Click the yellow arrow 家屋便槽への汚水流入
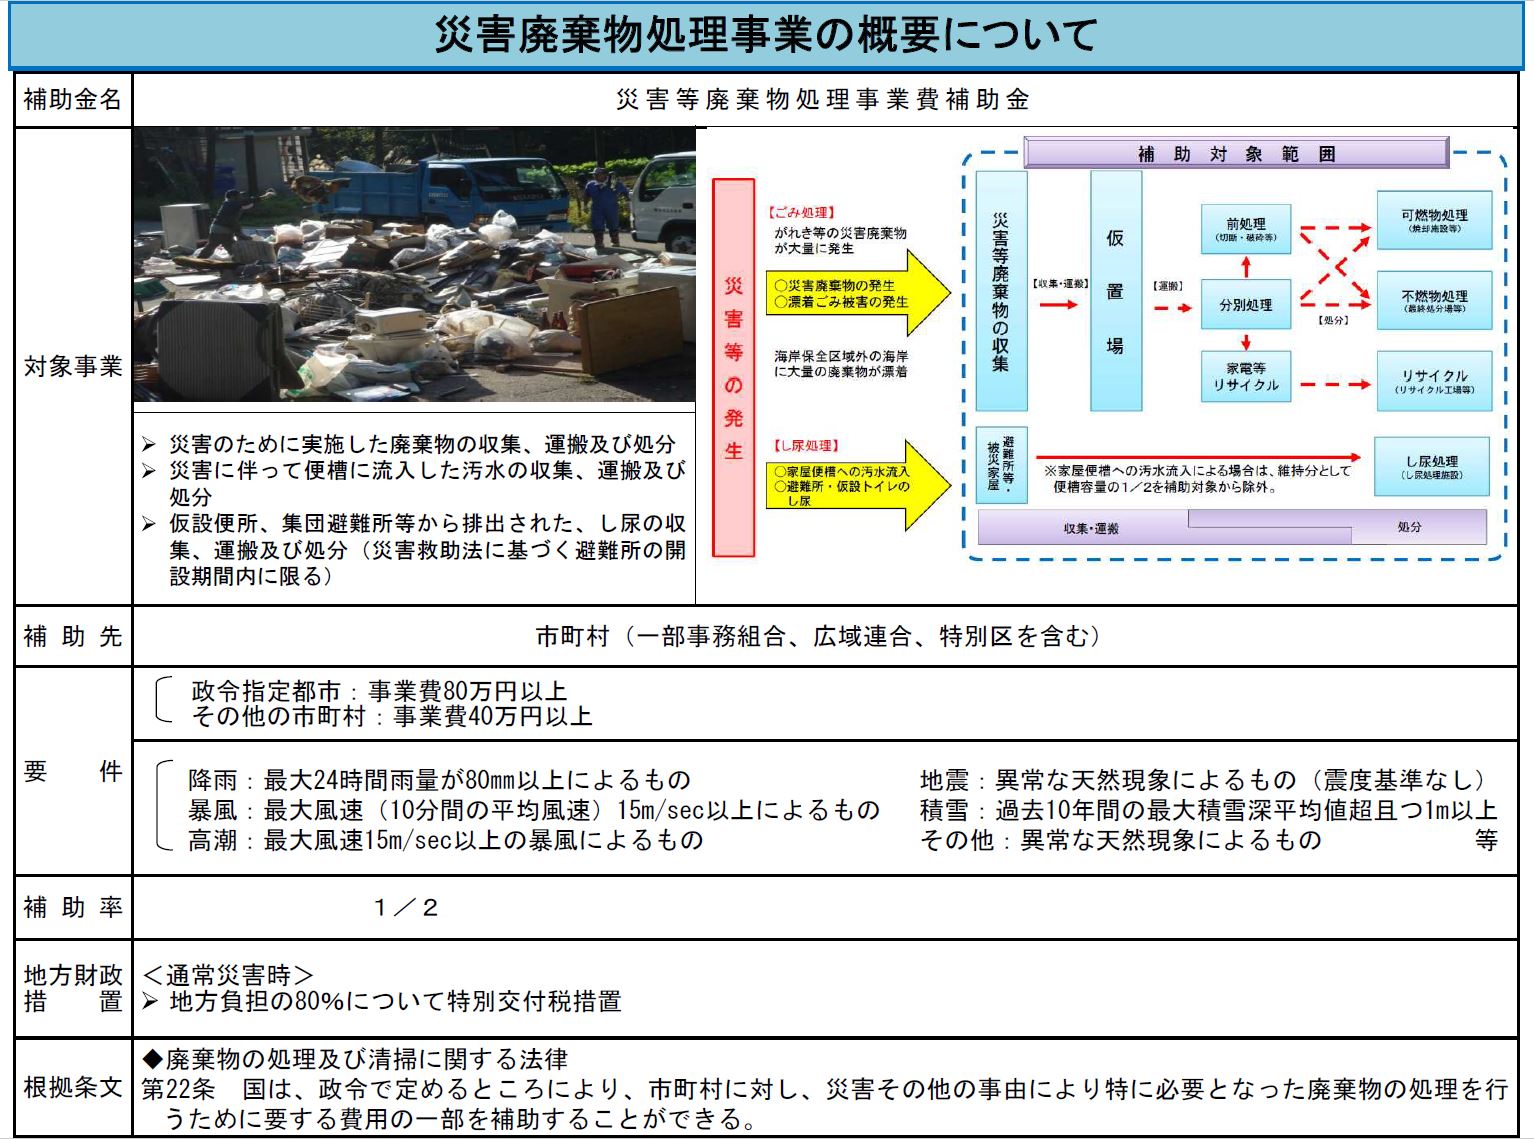This screenshot has width=1534, height=1139. [856, 485]
